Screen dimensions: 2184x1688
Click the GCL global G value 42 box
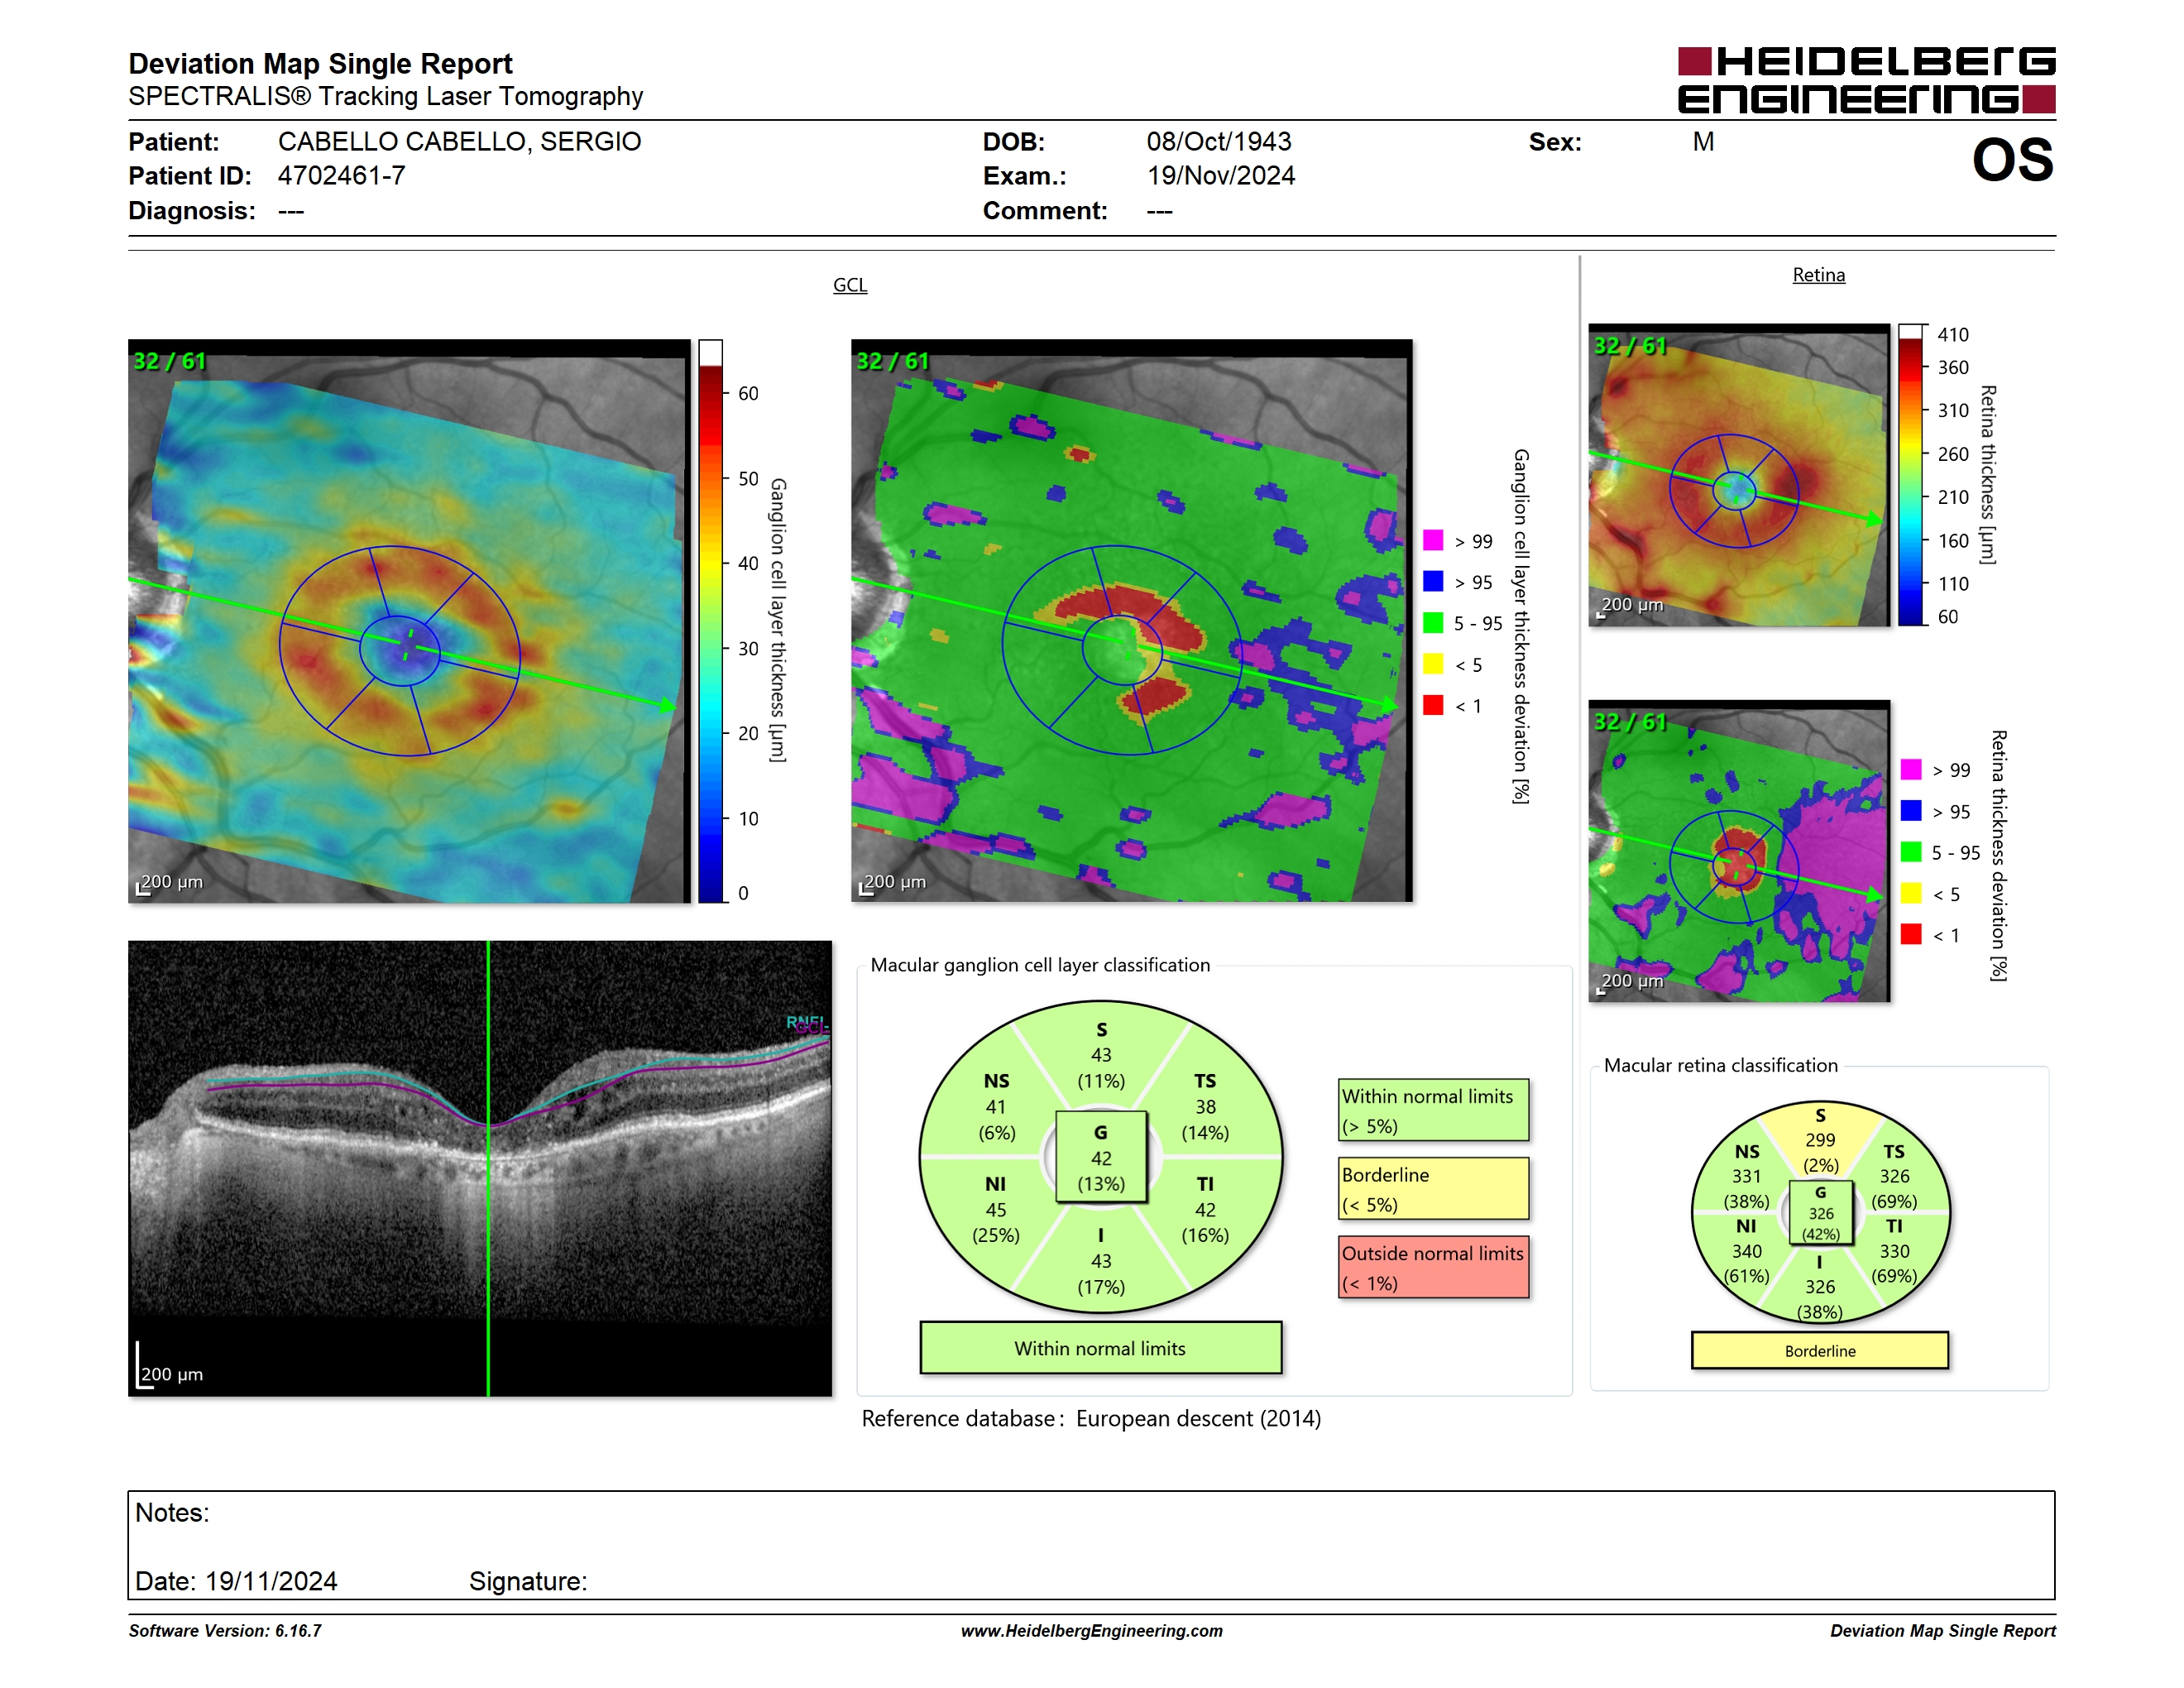(1101, 1157)
